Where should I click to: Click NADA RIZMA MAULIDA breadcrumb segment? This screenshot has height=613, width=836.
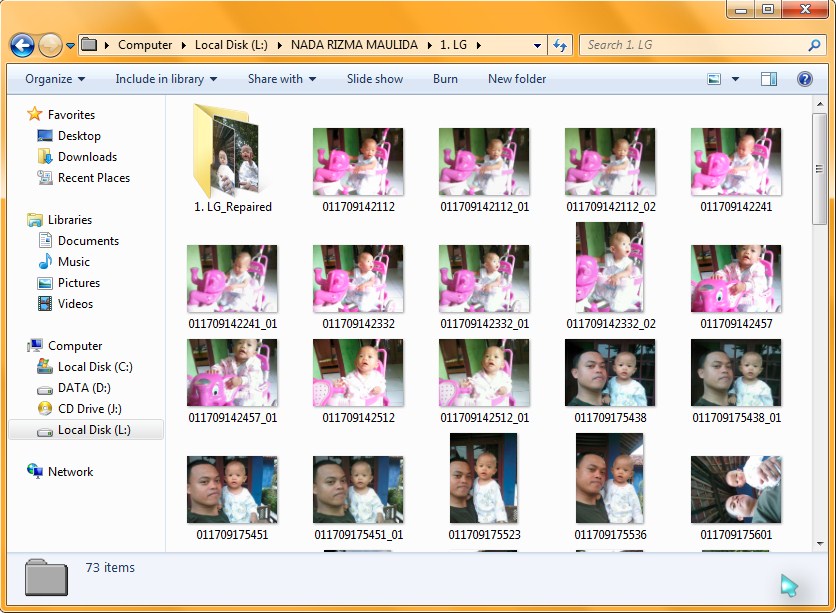(354, 45)
